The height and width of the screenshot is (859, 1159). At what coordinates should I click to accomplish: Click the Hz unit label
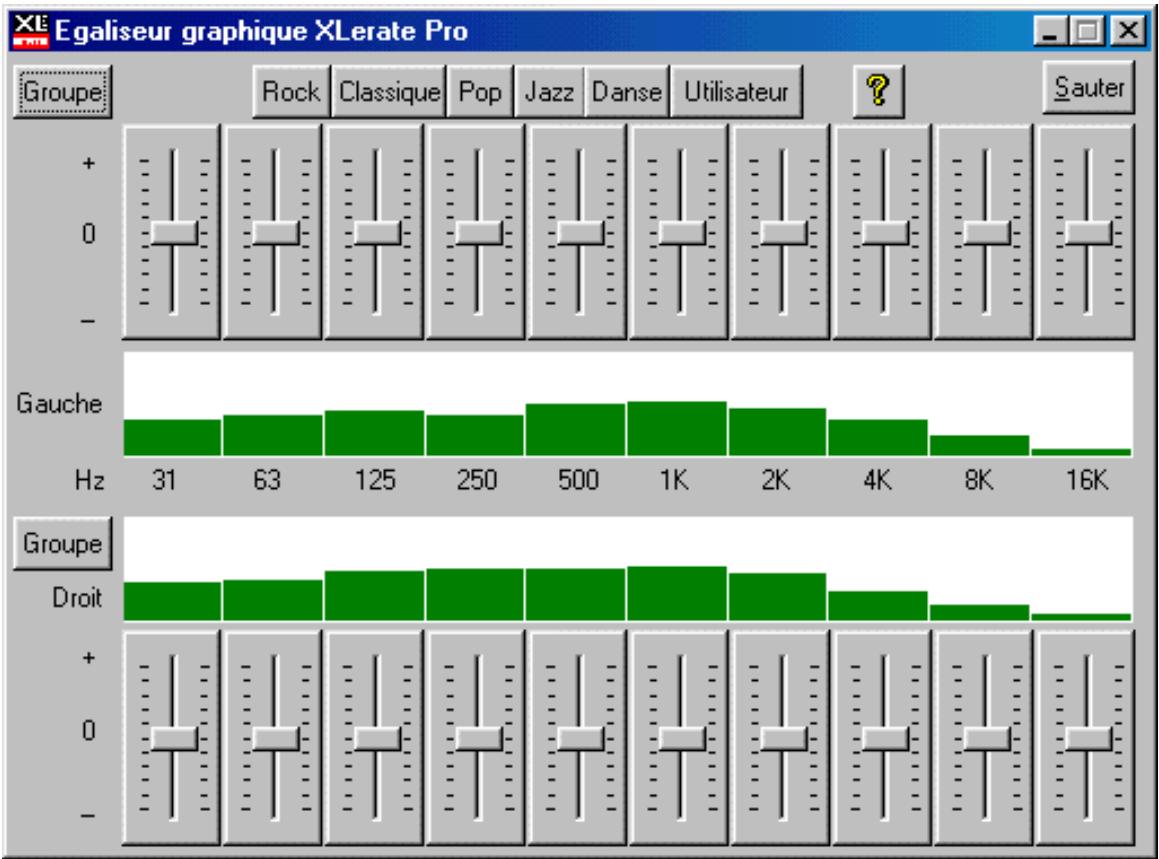89,481
